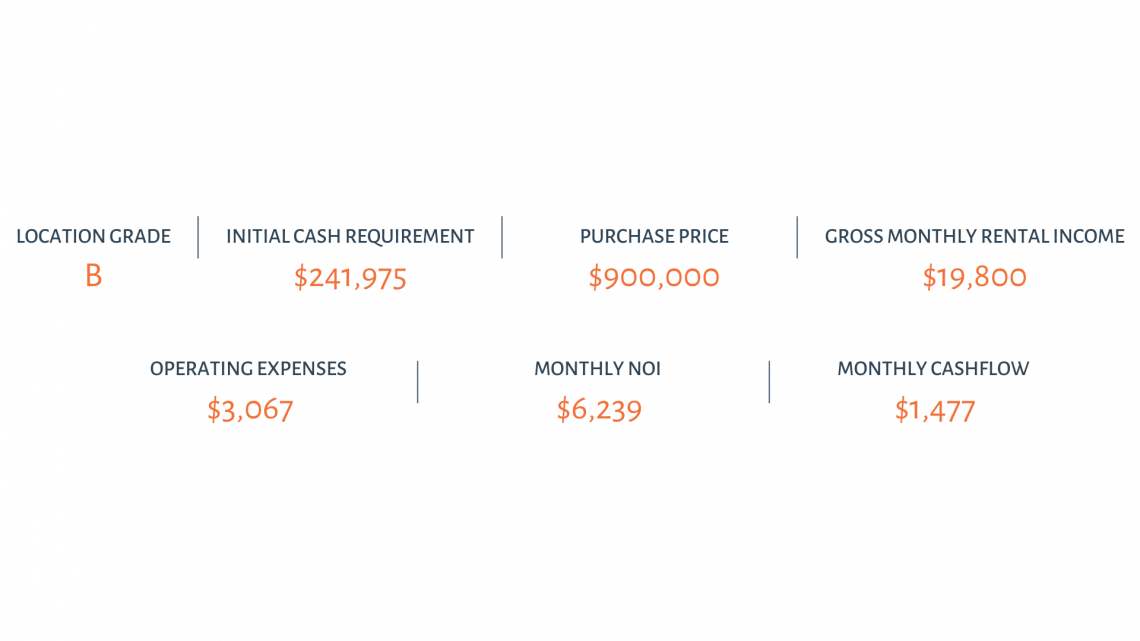This screenshot has width=1140, height=641.
Task: Click the Initial Cash Requirement heading
Action: tap(350, 236)
